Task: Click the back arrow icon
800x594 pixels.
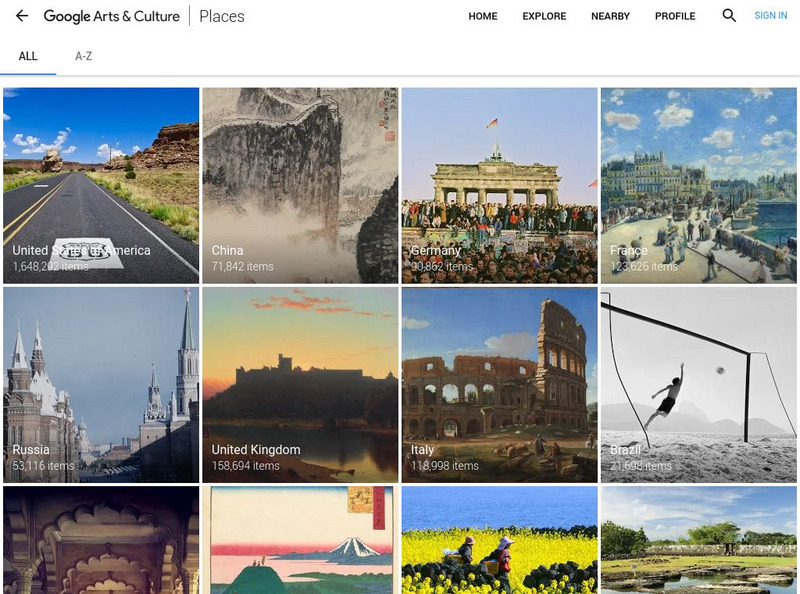Action: point(21,16)
